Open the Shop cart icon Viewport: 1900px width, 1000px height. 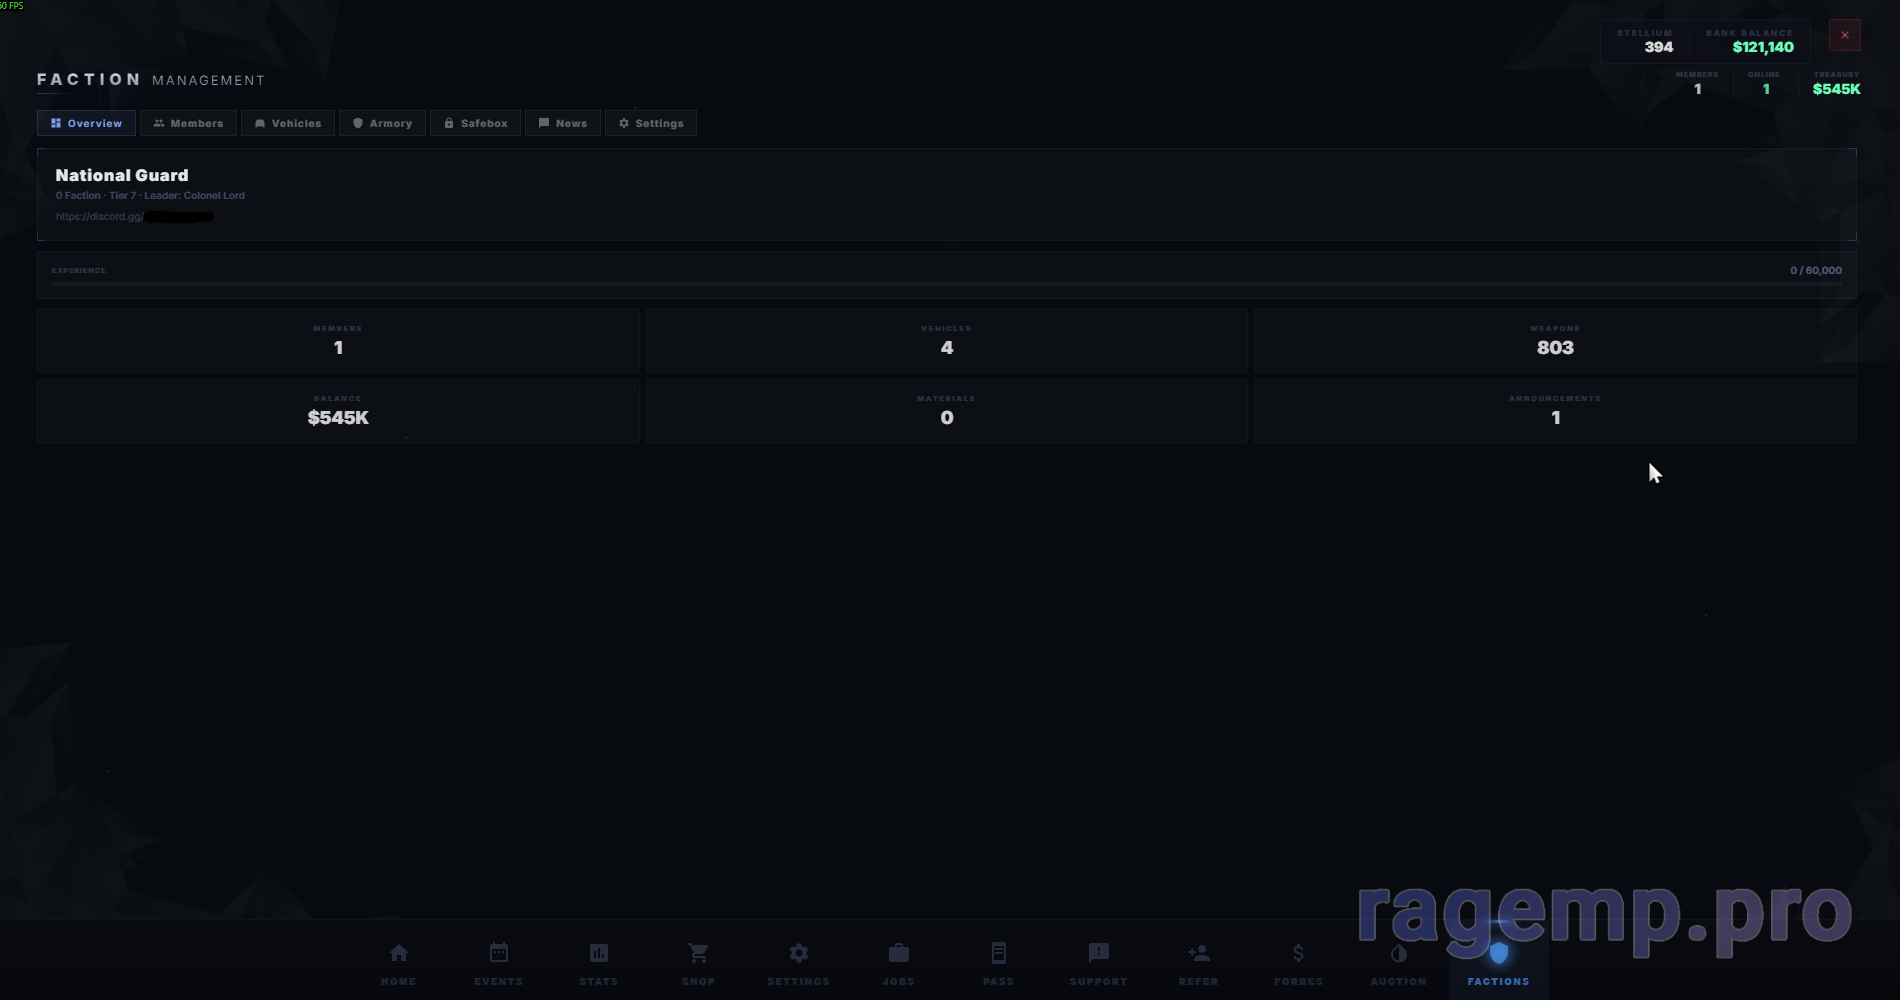[698, 954]
